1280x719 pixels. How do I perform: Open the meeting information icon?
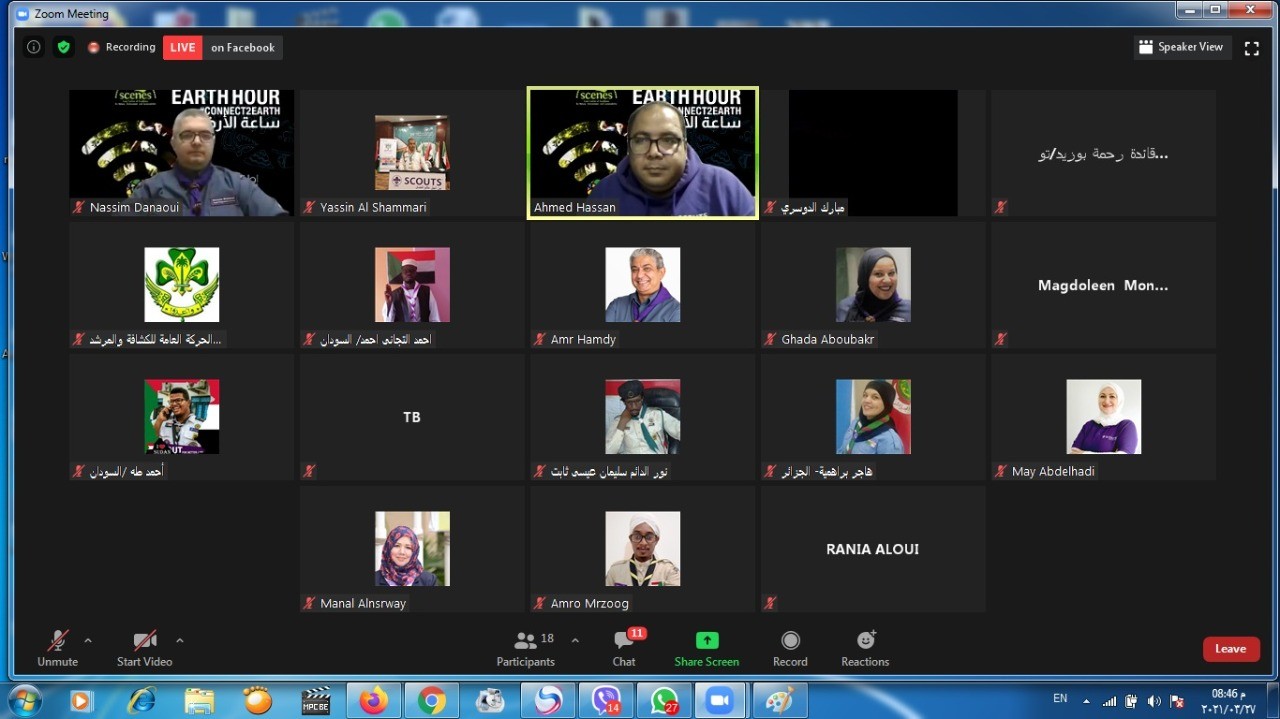(x=33, y=47)
